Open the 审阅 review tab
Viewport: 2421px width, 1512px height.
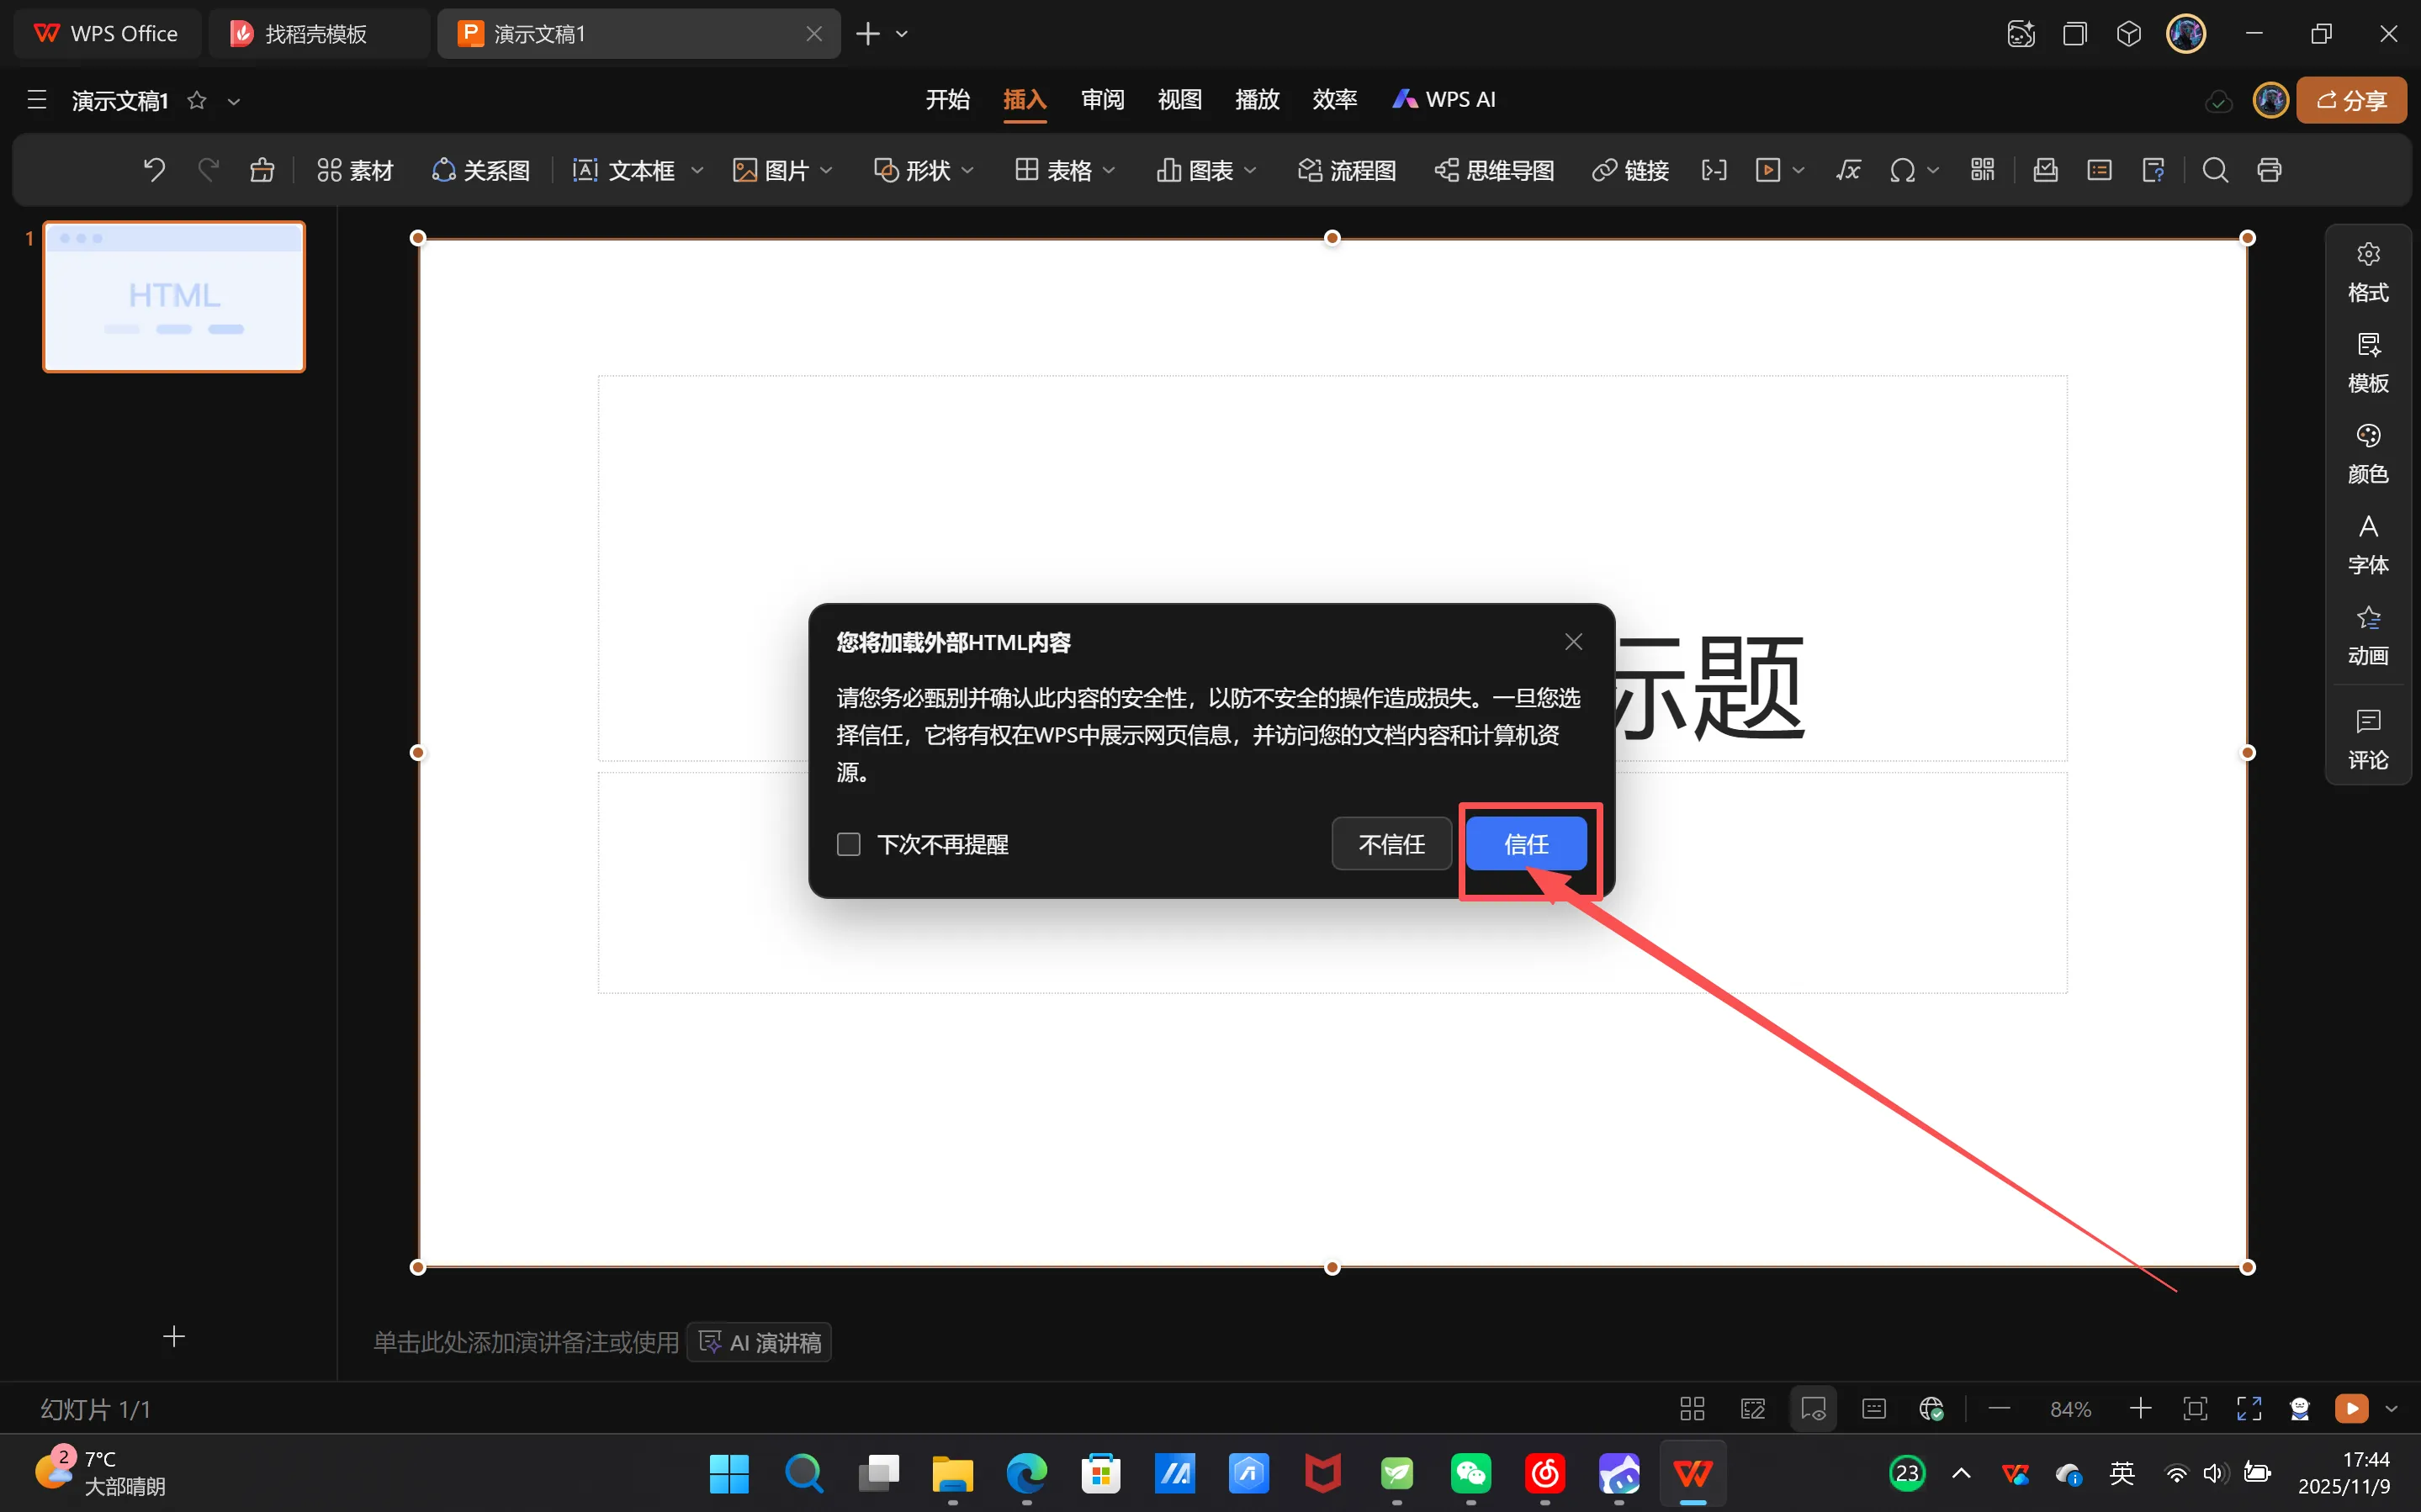tap(1102, 99)
